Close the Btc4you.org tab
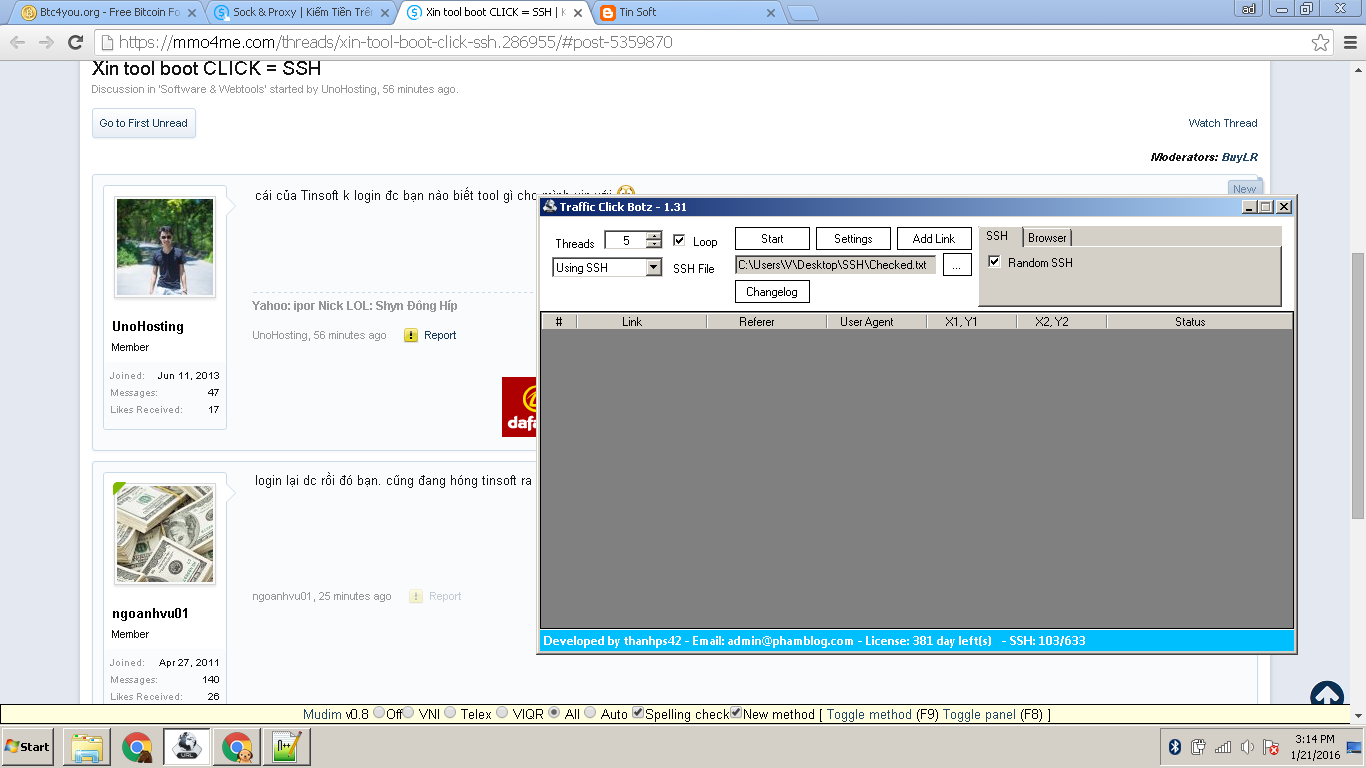 coord(190,13)
